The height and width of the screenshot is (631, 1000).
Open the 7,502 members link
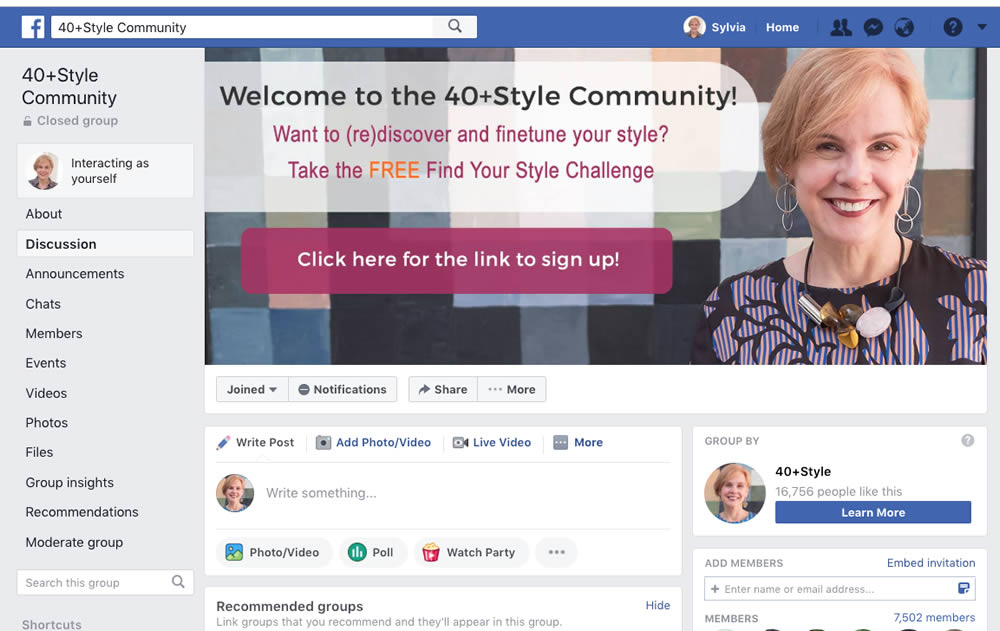[x=934, y=618]
